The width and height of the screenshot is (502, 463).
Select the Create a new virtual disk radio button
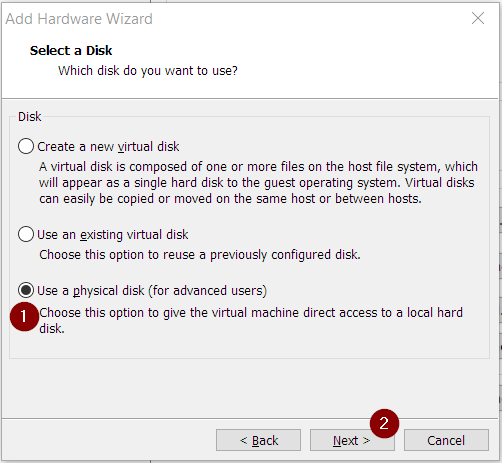pyautogui.click(x=26, y=146)
